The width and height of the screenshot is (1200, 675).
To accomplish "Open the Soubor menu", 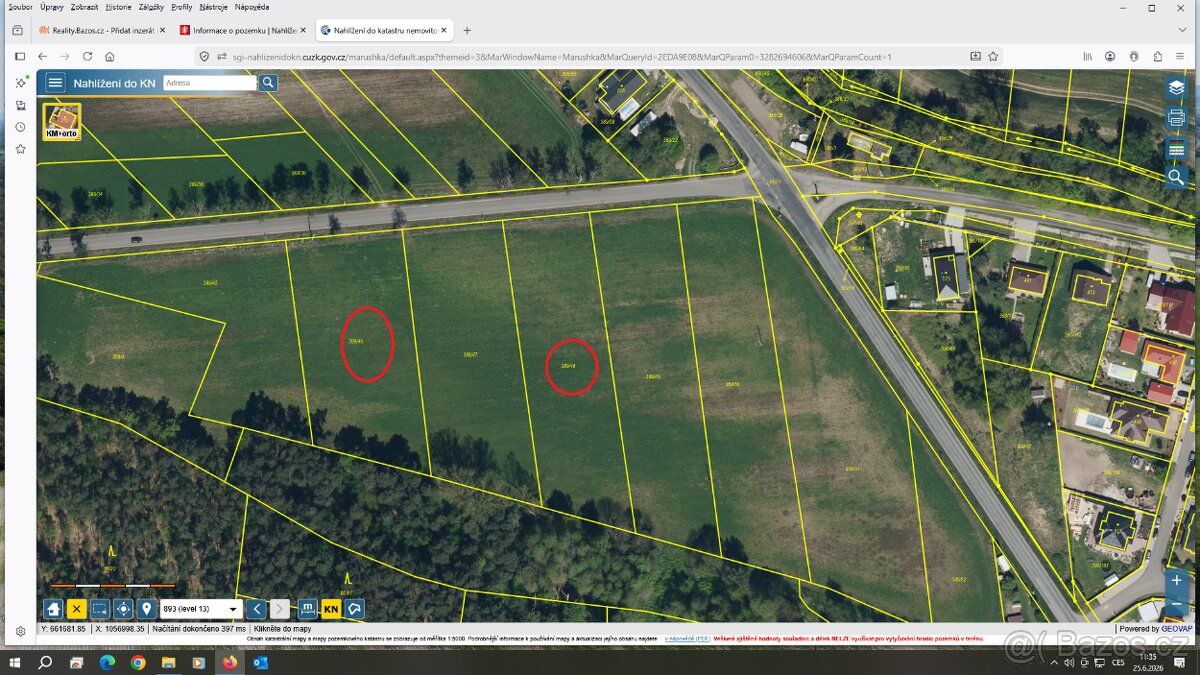I will click(20, 7).
